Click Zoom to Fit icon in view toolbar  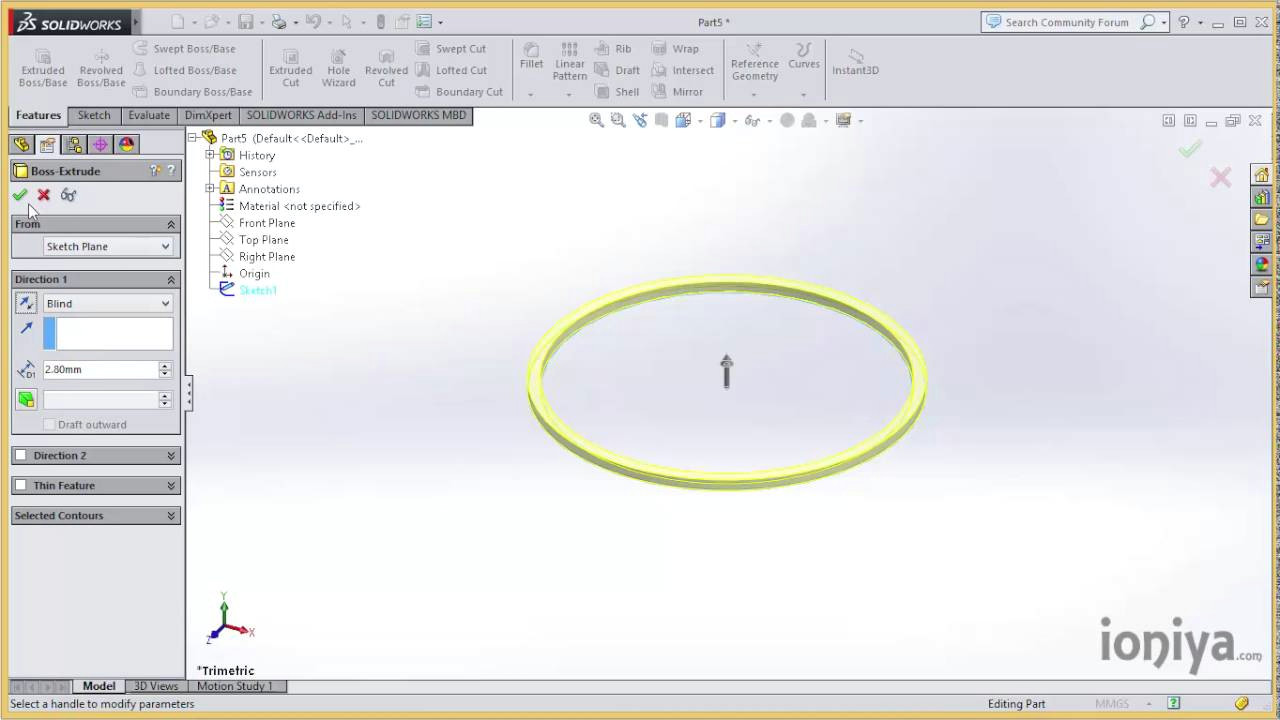tap(596, 120)
